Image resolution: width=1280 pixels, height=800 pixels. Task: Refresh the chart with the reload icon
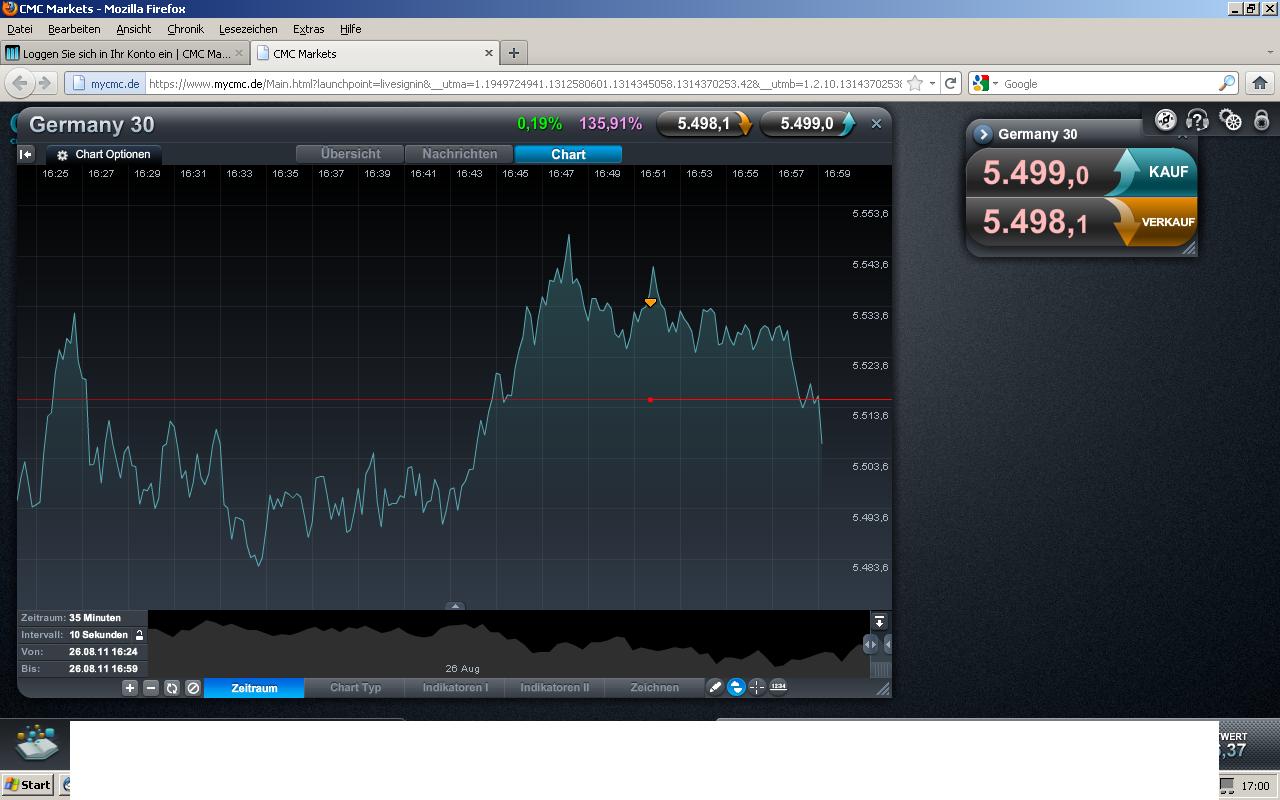point(172,687)
